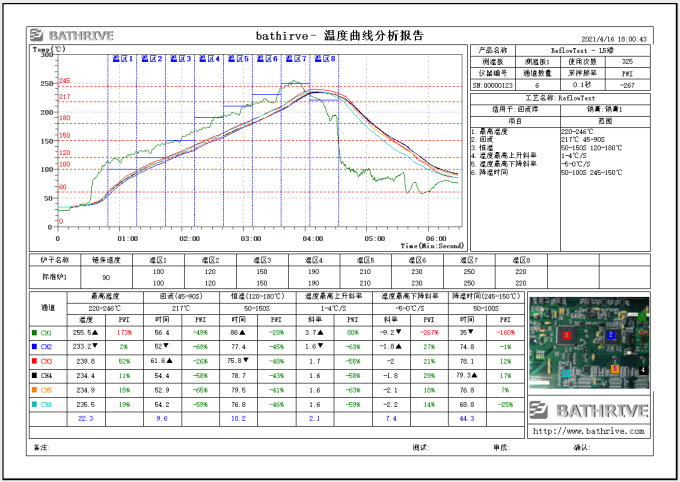Click orange probe marker 5 on the PCB photo
Image resolution: width=680 pixels, height=482 pixels.
click(615, 369)
